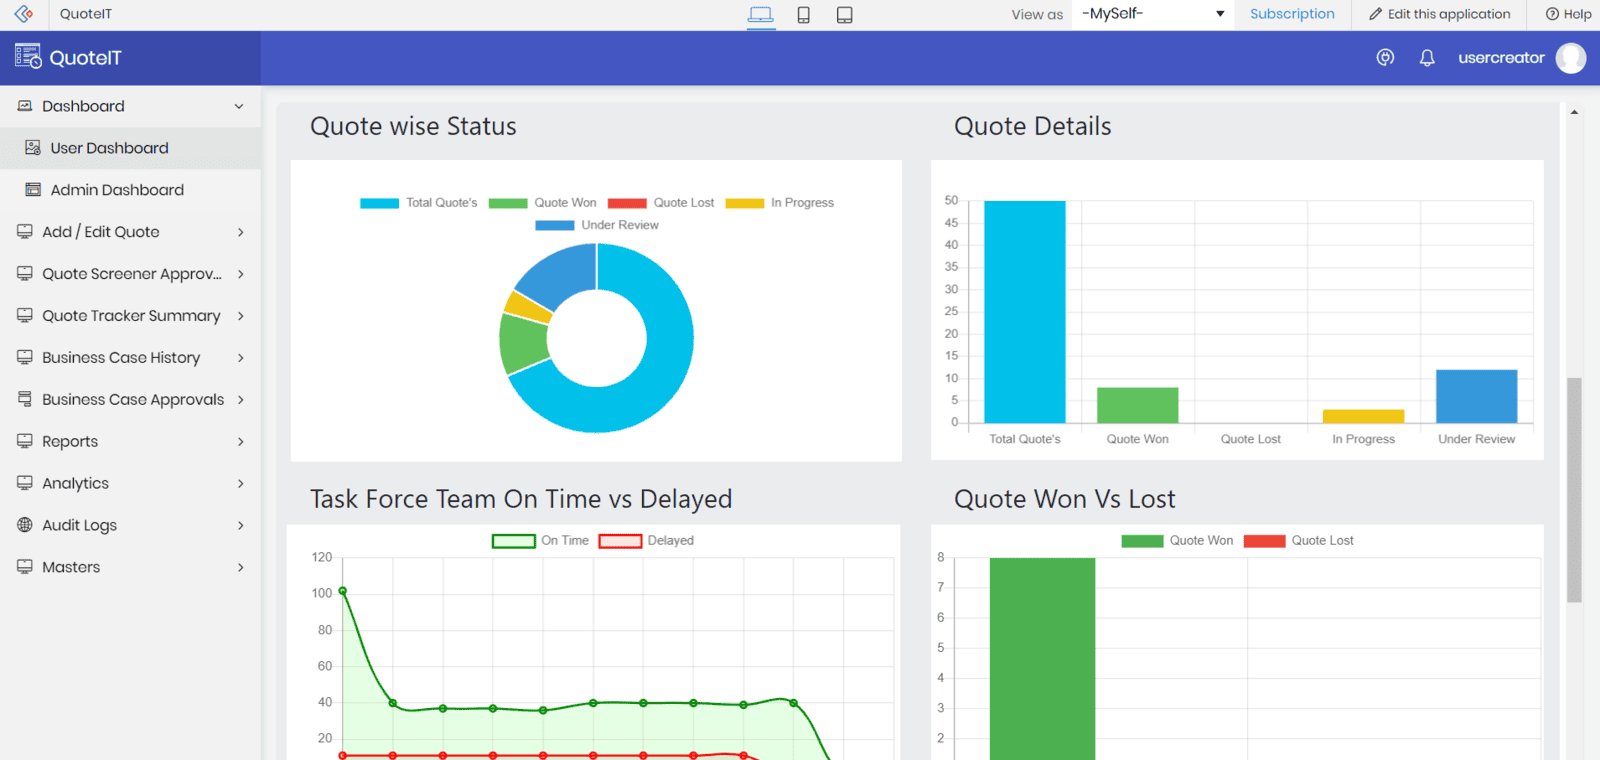Click the Audit Logs globe icon

point(25,525)
